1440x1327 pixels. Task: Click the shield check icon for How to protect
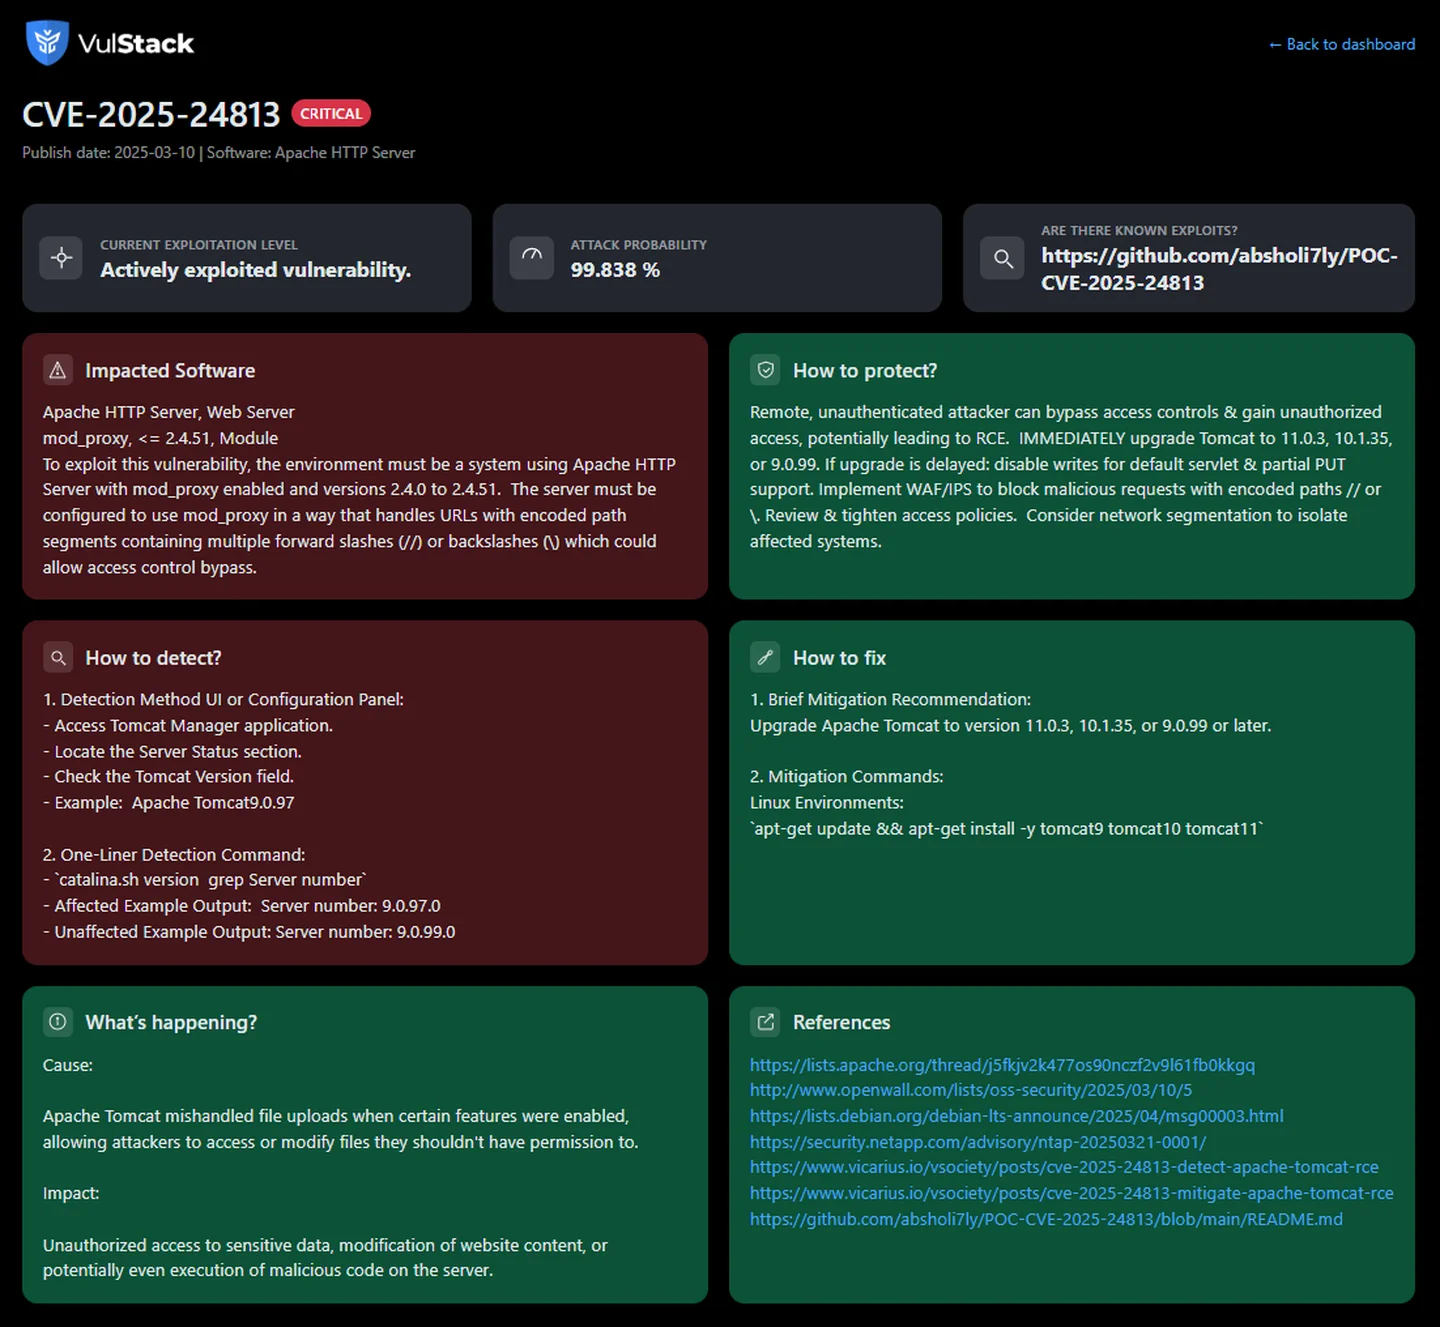click(766, 371)
